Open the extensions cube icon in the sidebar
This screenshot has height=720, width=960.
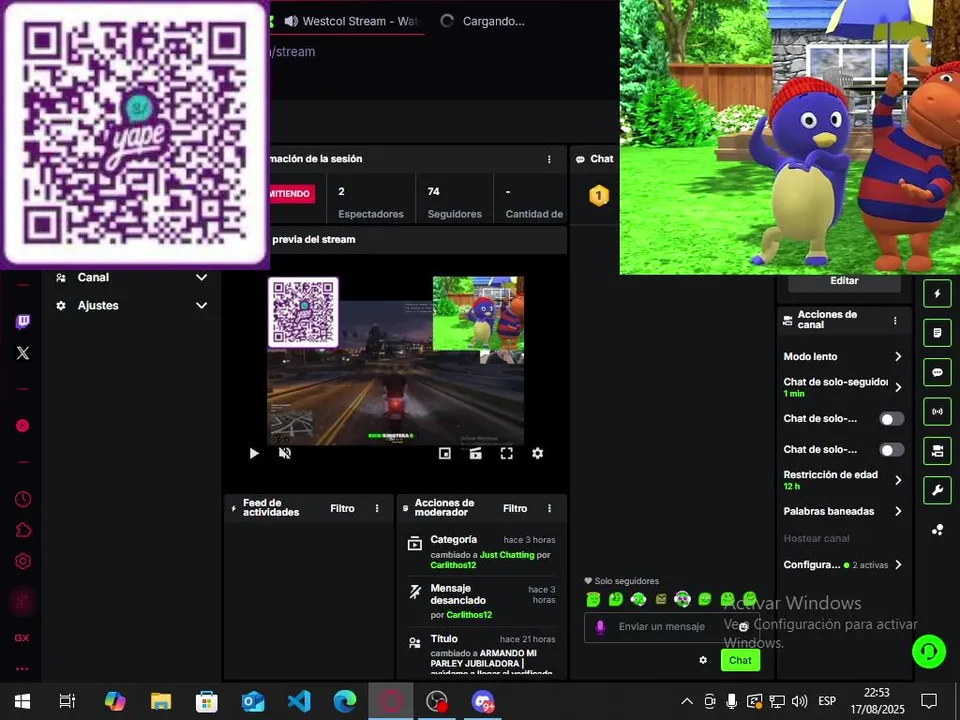tap(23, 530)
